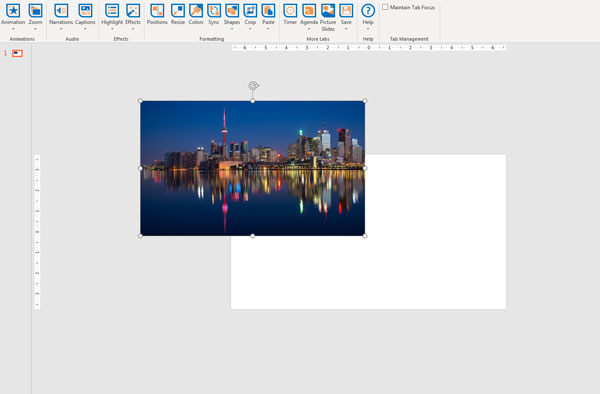Viewport: 600px width, 394px height.
Task: Click the left middle handle of picture
Action: click(x=140, y=168)
